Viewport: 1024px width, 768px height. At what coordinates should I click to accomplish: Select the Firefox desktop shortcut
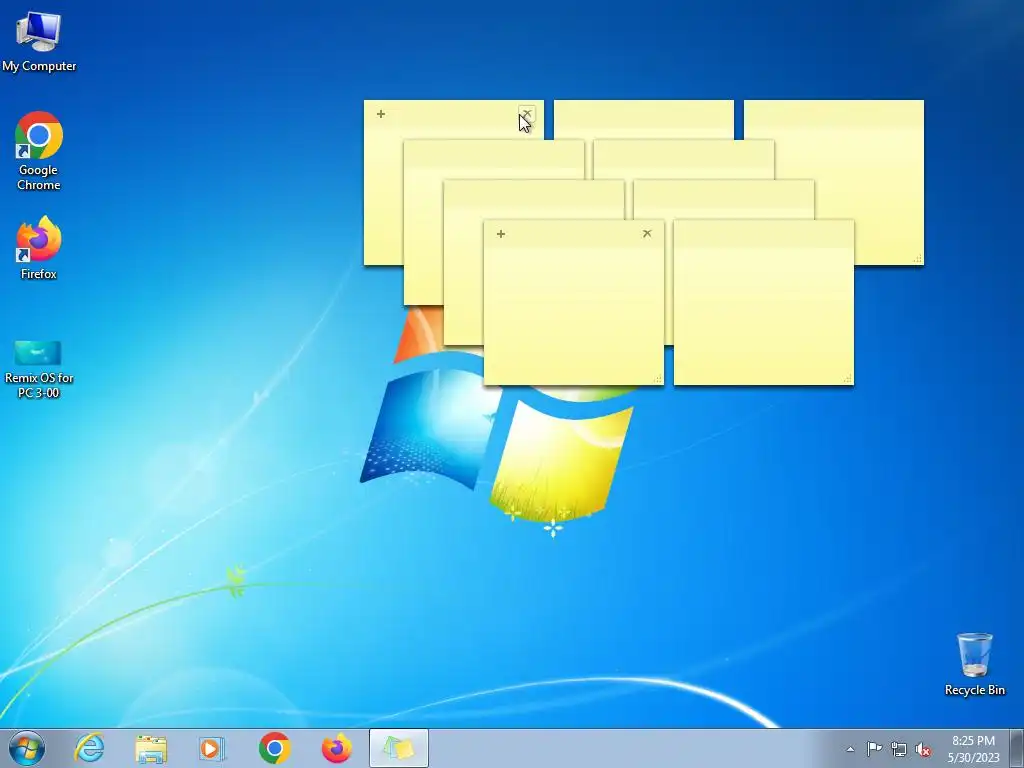click(39, 249)
